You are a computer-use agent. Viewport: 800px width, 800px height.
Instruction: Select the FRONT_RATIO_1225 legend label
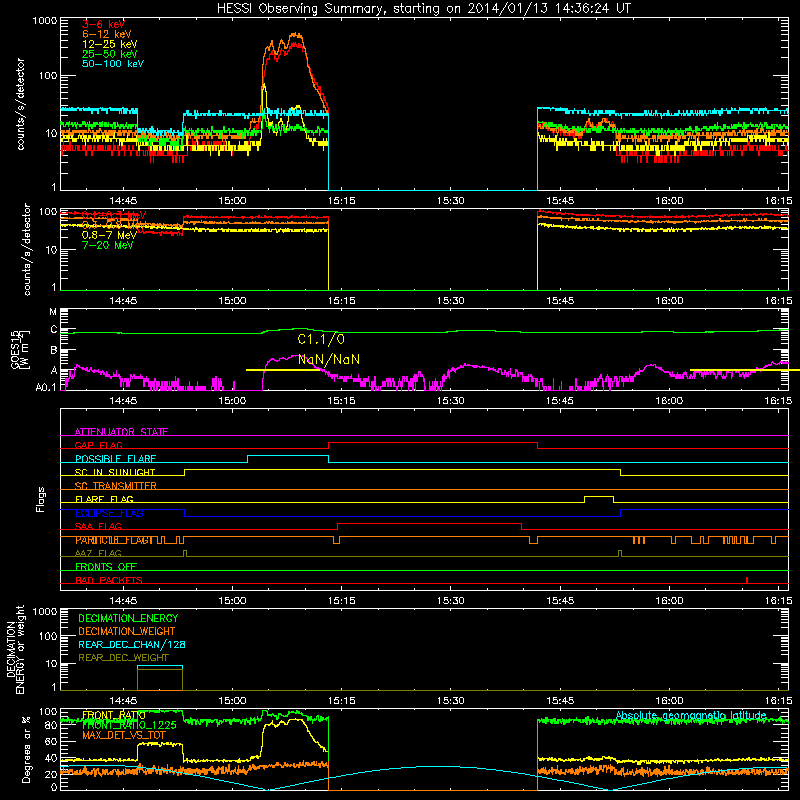[129, 725]
